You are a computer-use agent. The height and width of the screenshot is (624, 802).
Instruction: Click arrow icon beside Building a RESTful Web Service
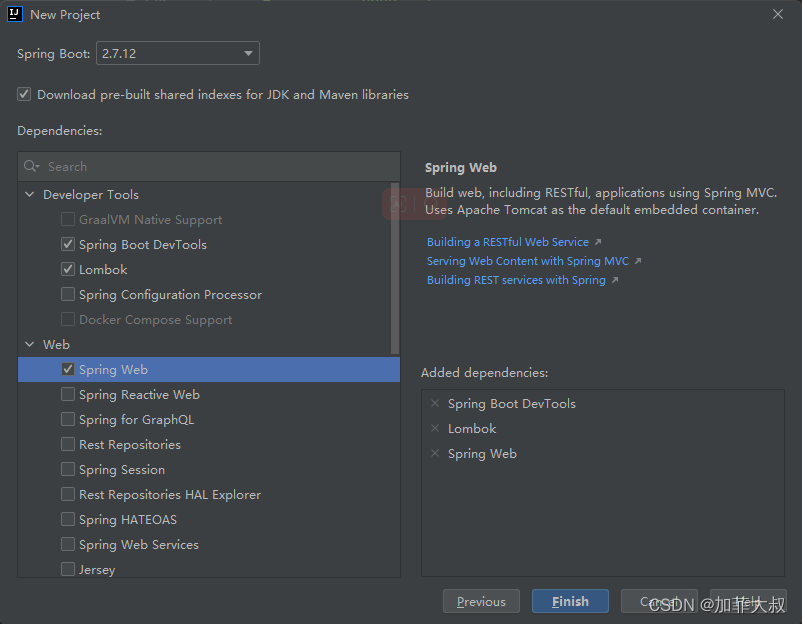click(598, 242)
